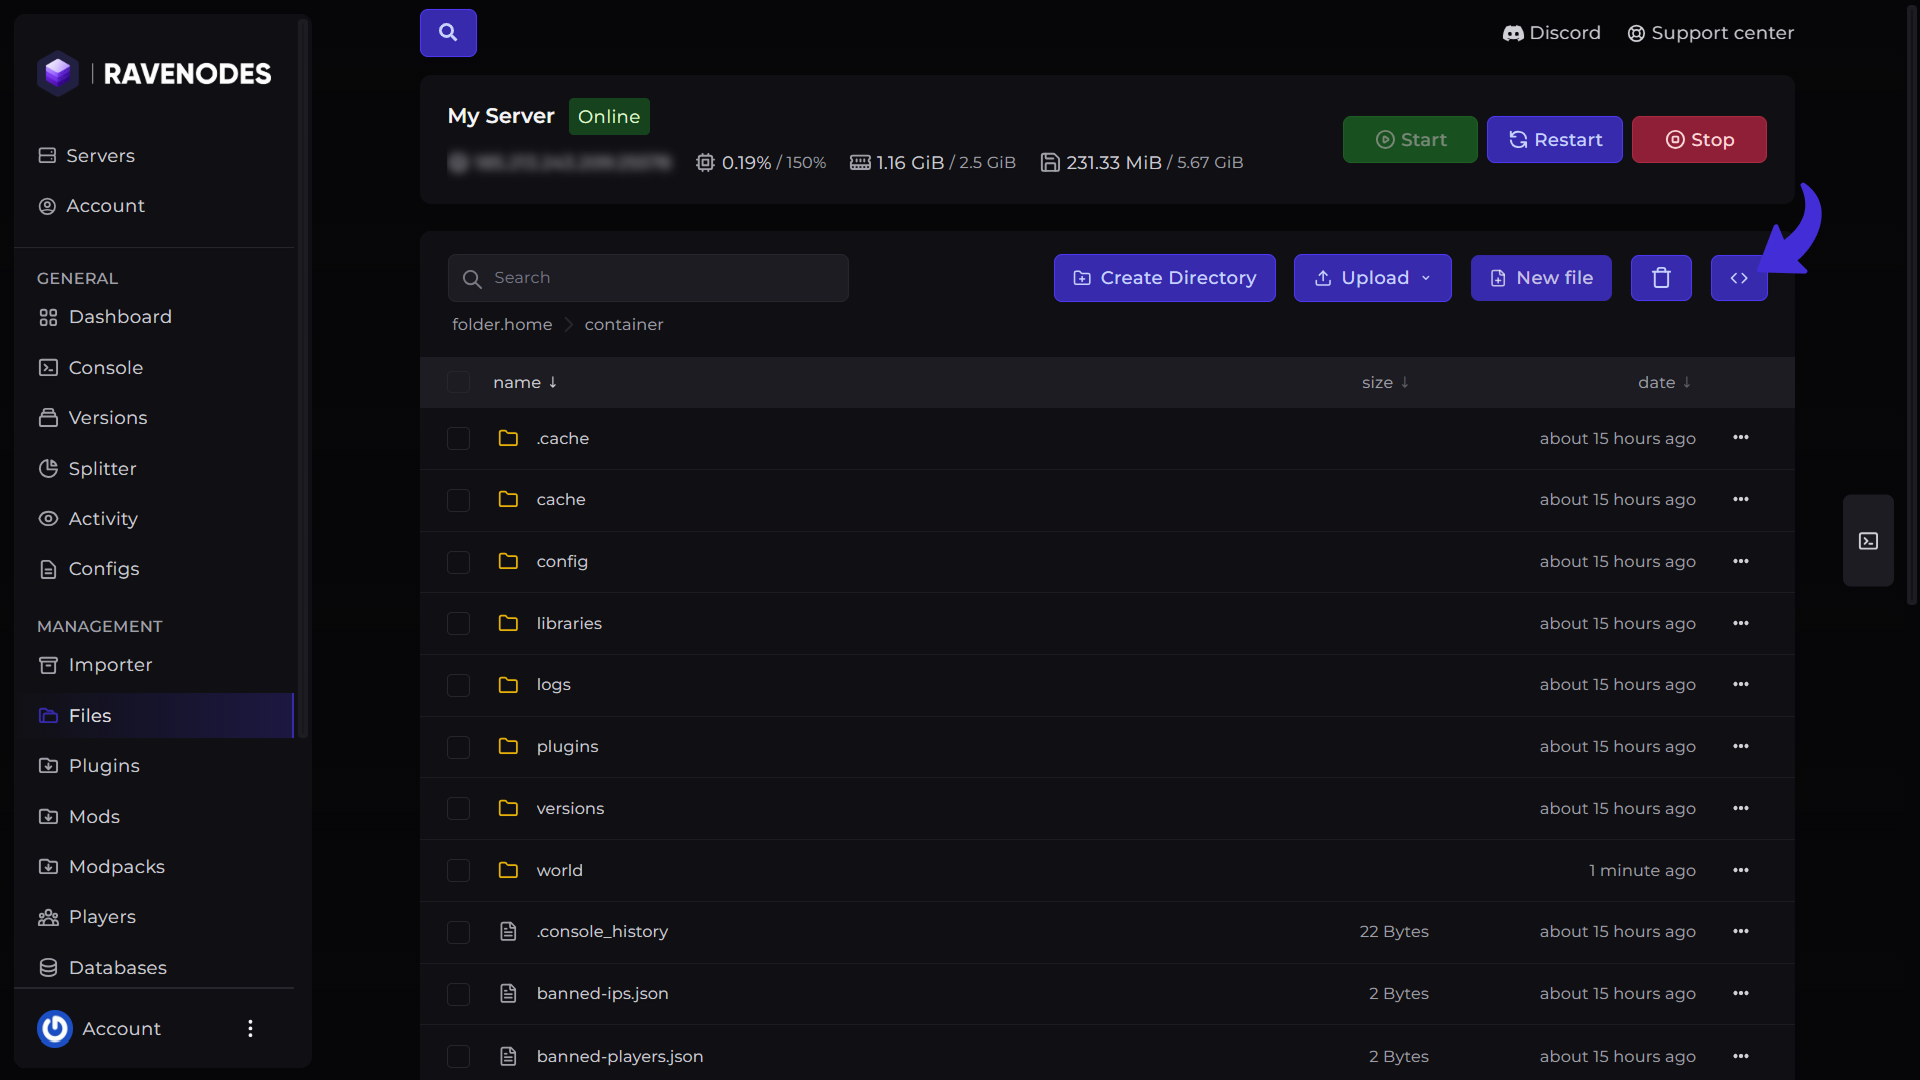Open the account vertical dots menu
This screenshot has width=1920, height=1080.
[250, 1028]
